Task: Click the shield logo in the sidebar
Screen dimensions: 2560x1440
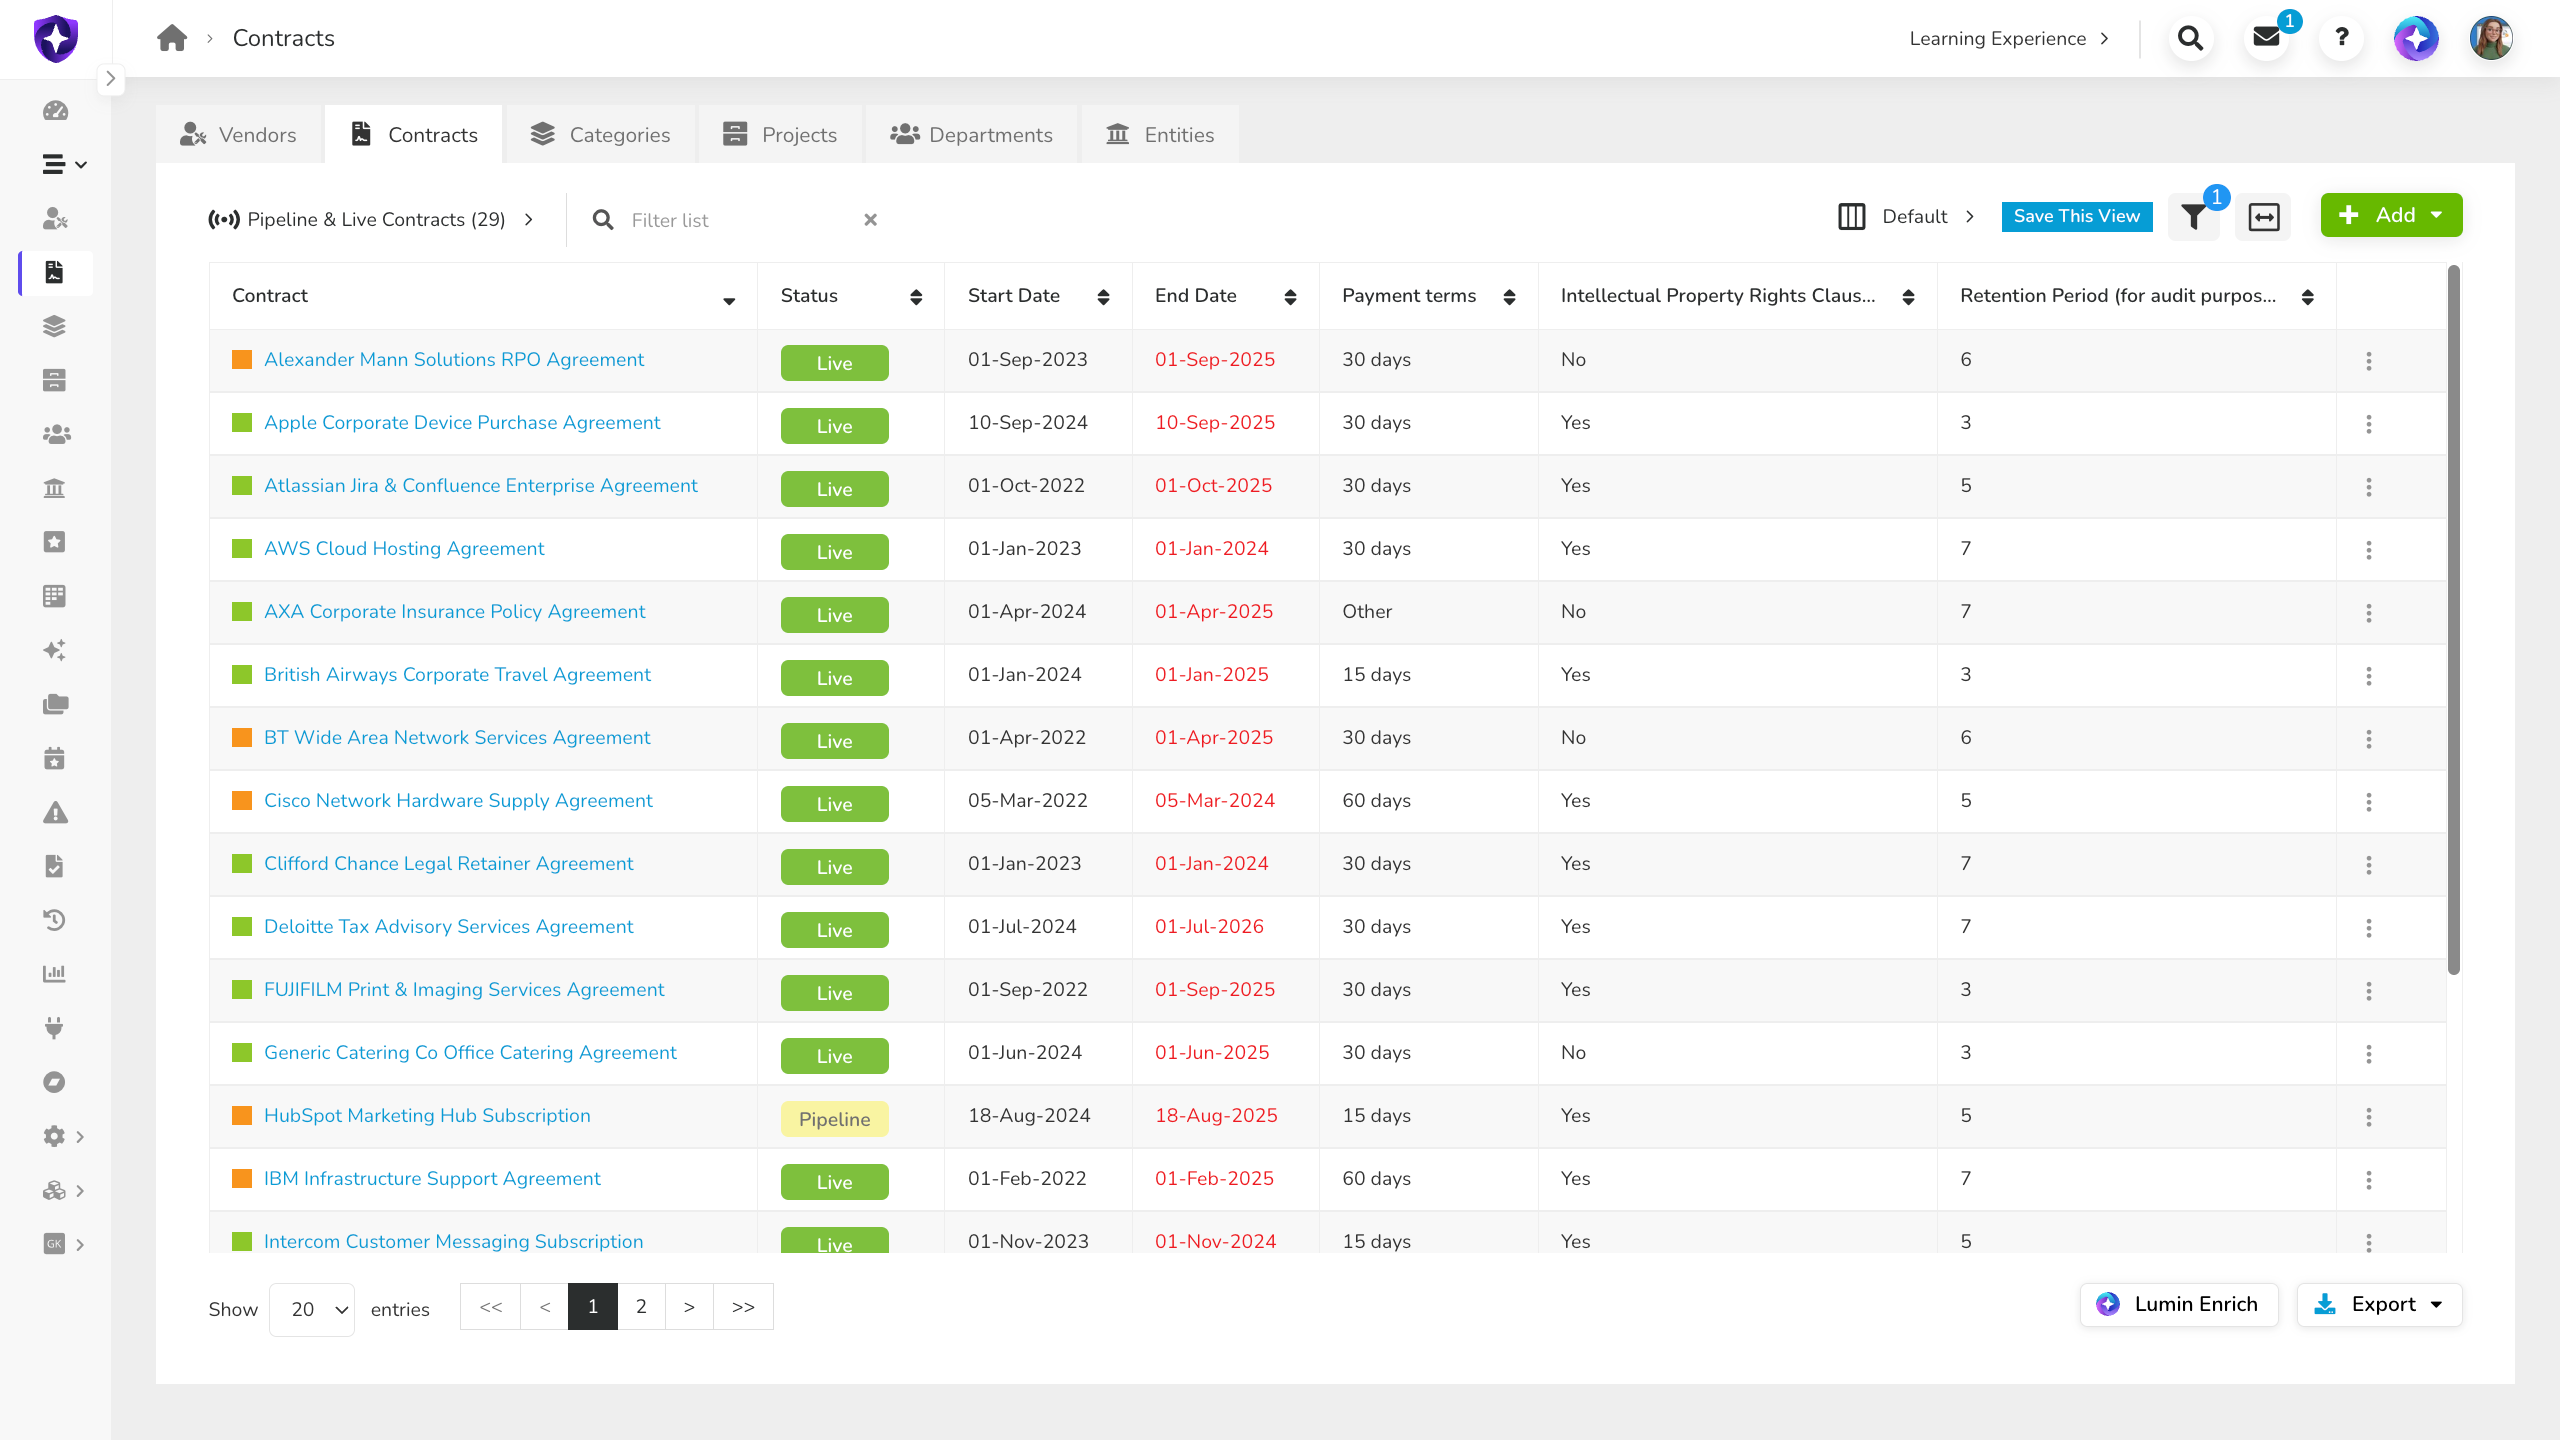Action: click(56, 38)
